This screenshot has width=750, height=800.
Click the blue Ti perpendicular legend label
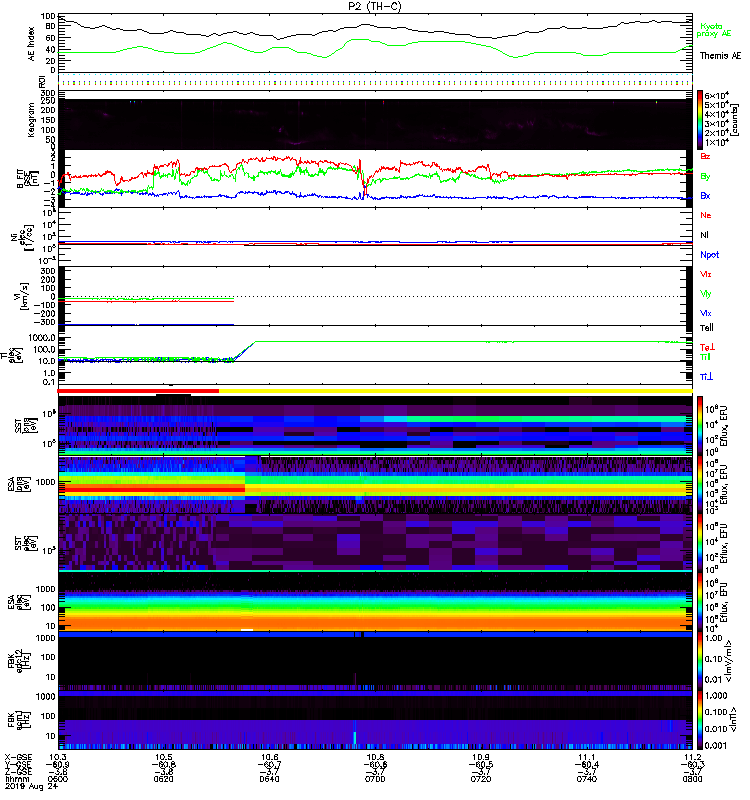(706, 377)
